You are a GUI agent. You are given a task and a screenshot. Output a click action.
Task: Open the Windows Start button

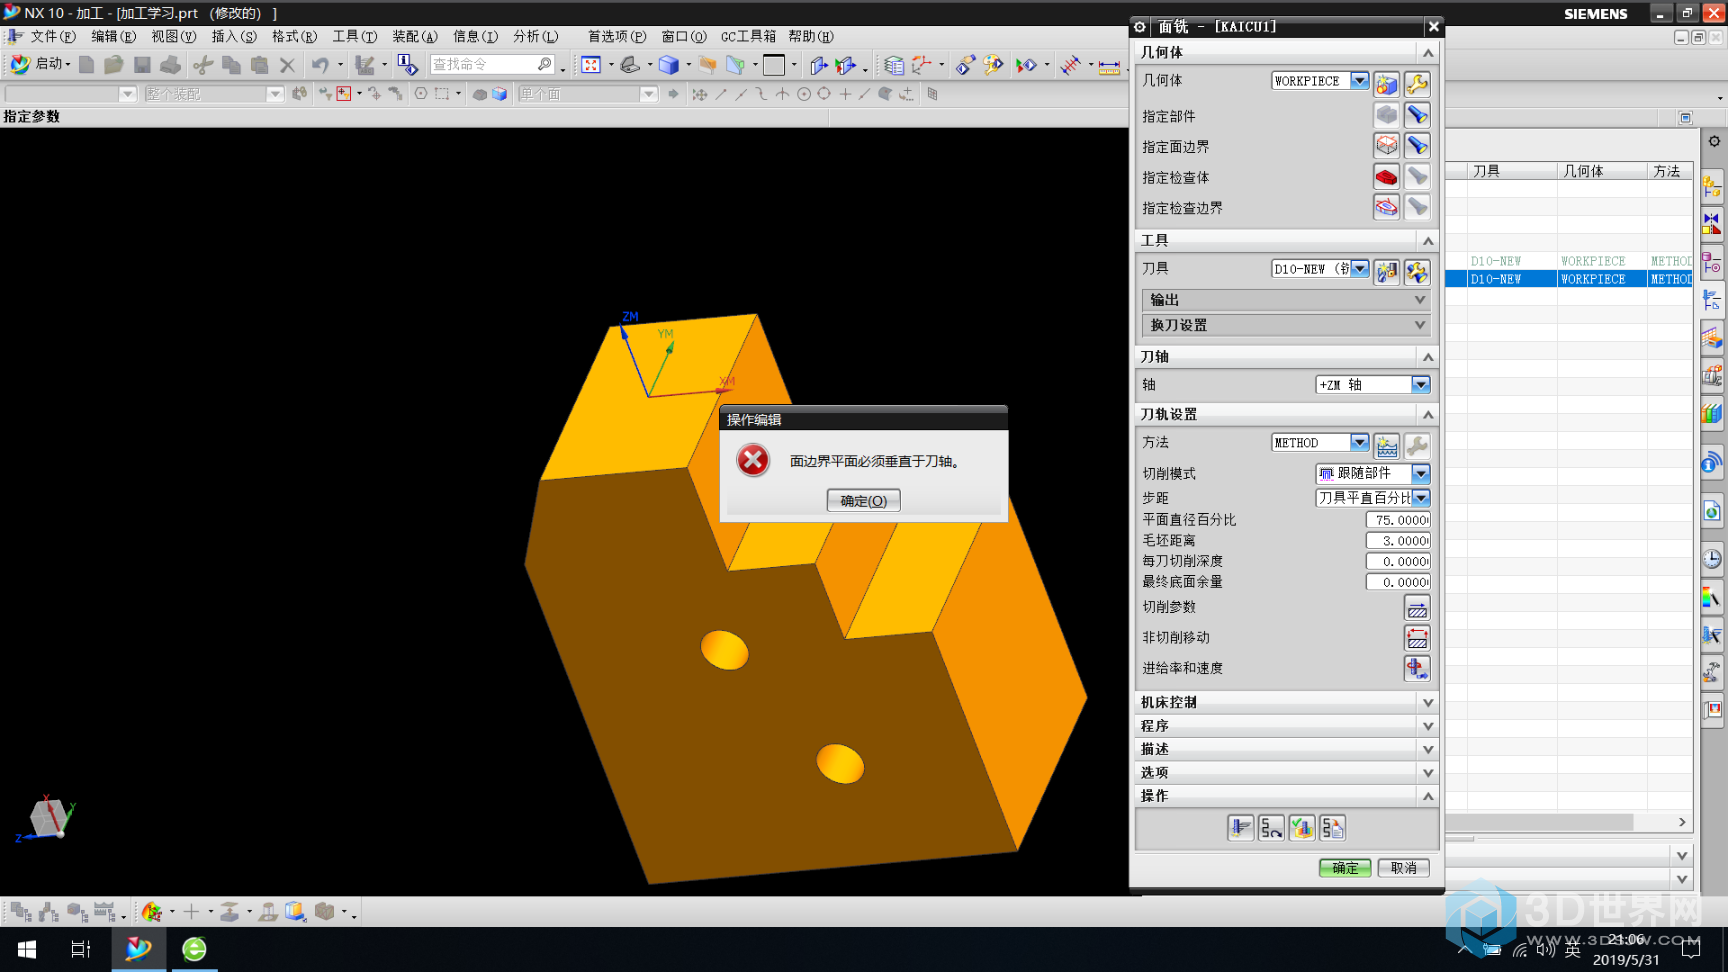click(x=27, y=949)
